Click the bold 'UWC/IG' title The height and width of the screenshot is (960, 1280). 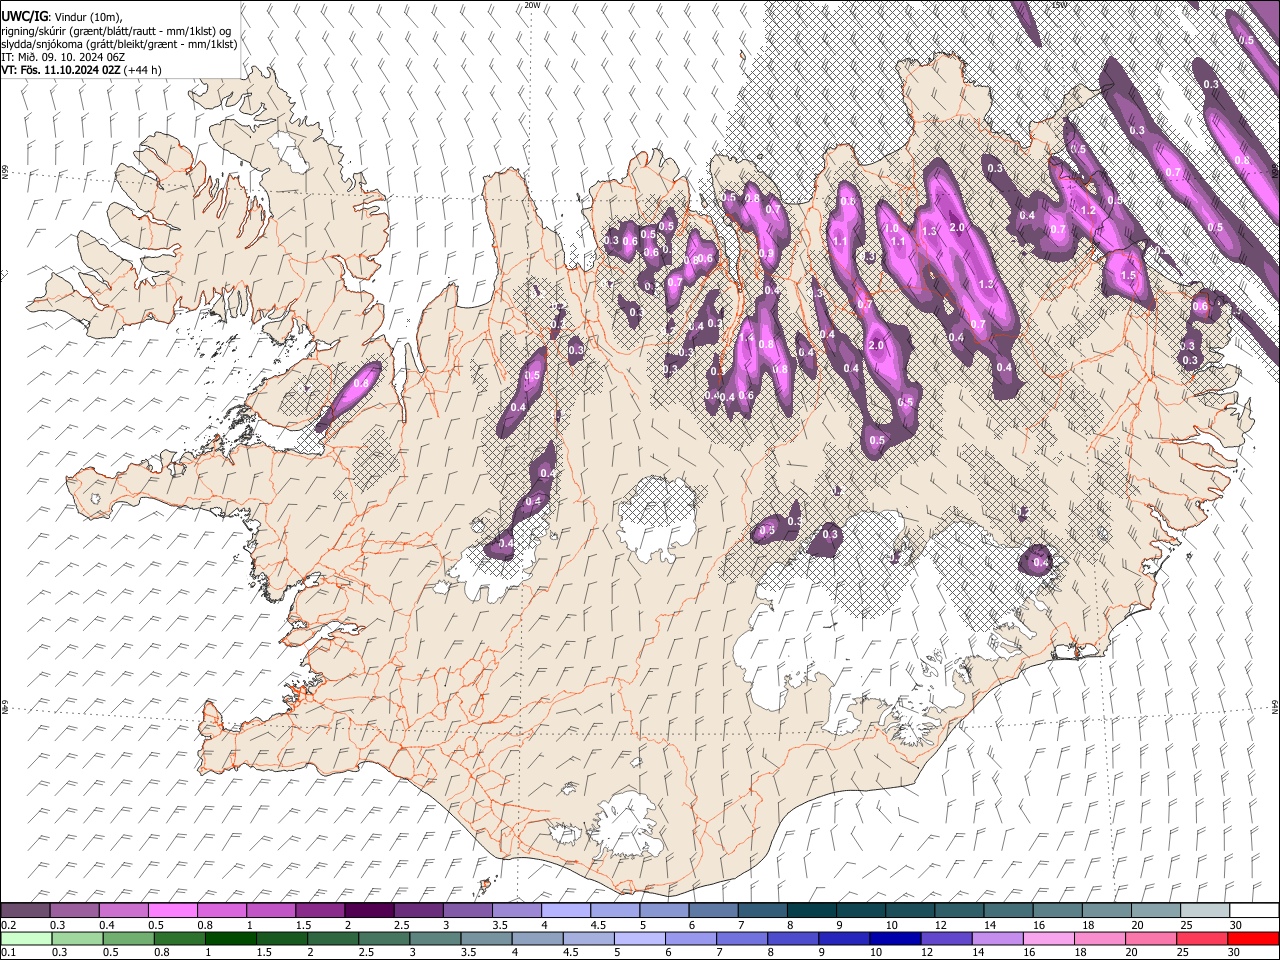pyautogui.click(x=24, y=17)
